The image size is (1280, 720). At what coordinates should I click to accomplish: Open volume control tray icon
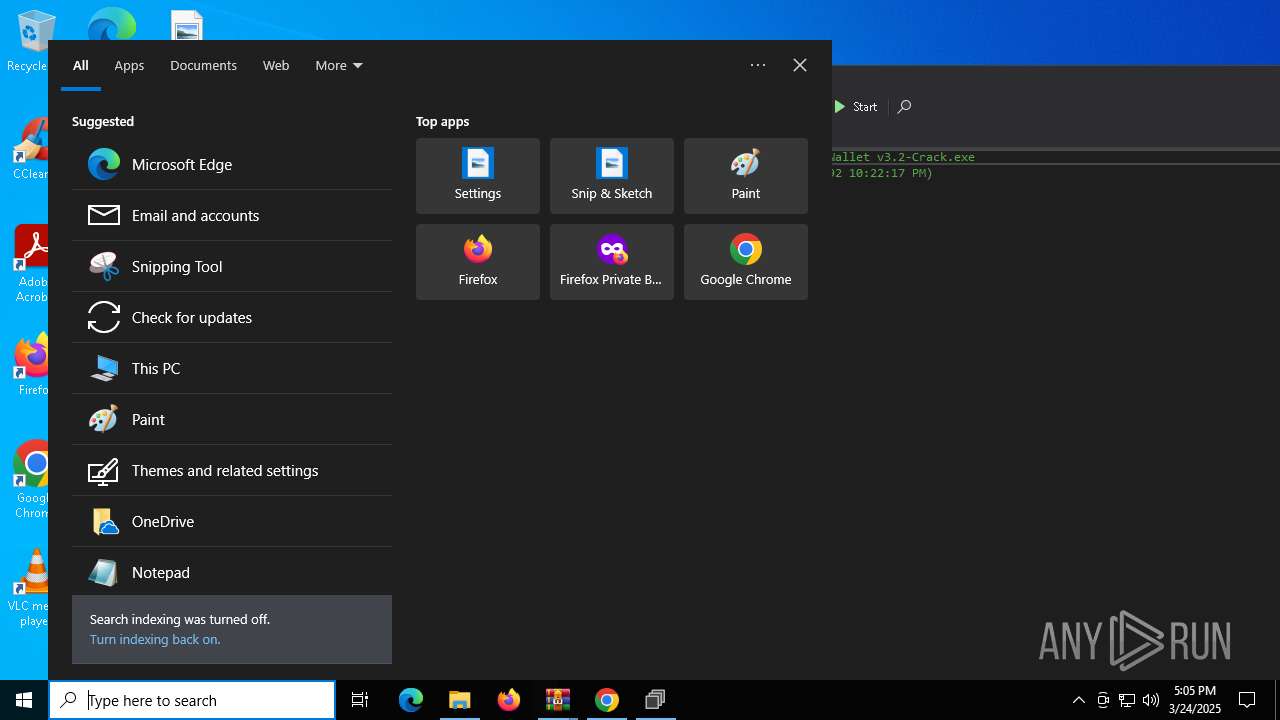[1151, 700]
